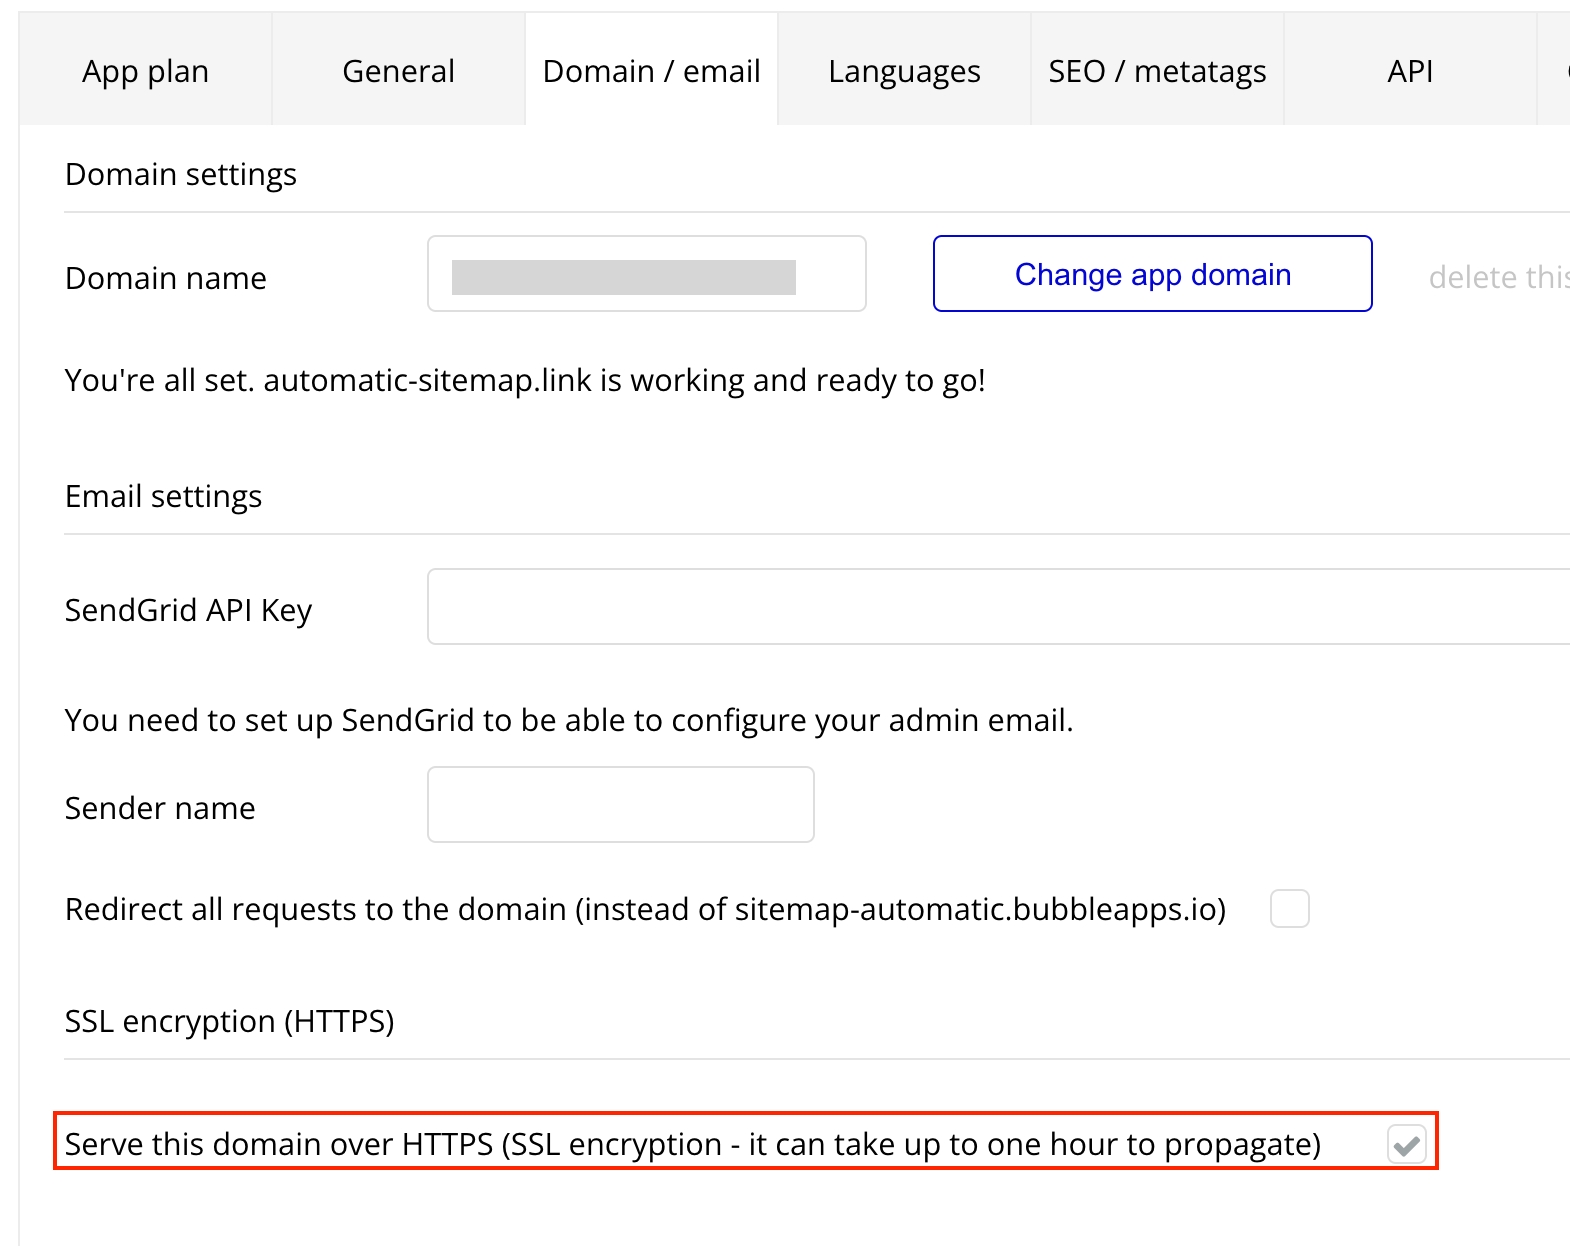
Task: Click into the Domain name field
Action: pos(646,274)
